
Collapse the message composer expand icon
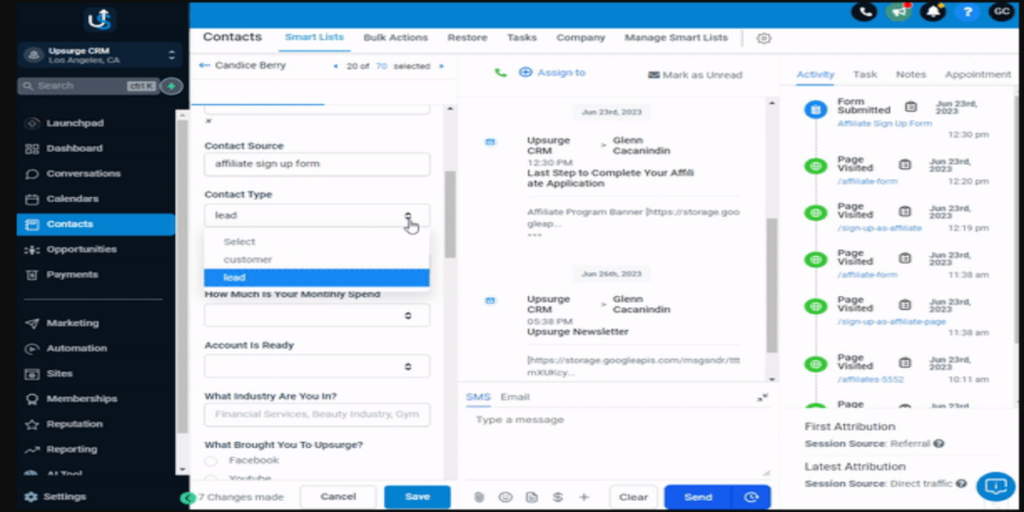click(x=762, y=397)
